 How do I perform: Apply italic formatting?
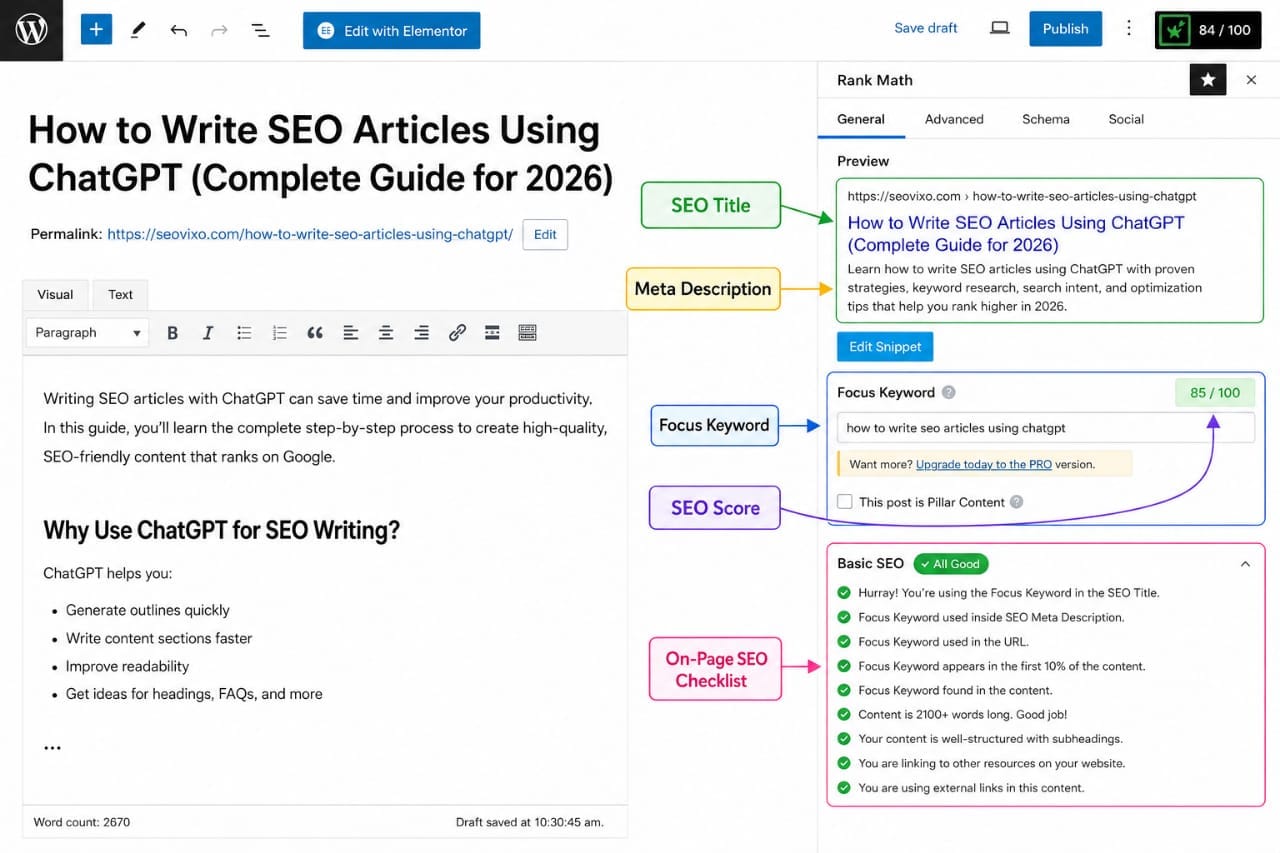point(208,333)
